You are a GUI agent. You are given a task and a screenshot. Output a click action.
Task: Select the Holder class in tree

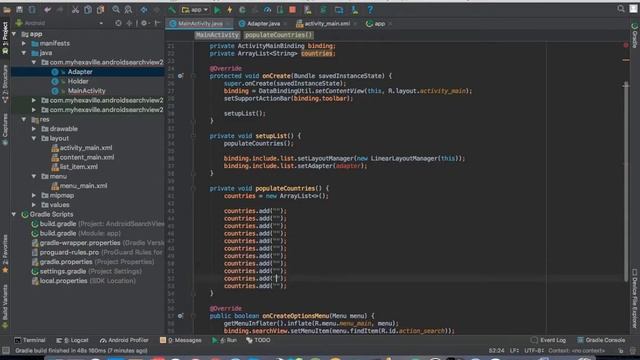click(x=78, y=81)
